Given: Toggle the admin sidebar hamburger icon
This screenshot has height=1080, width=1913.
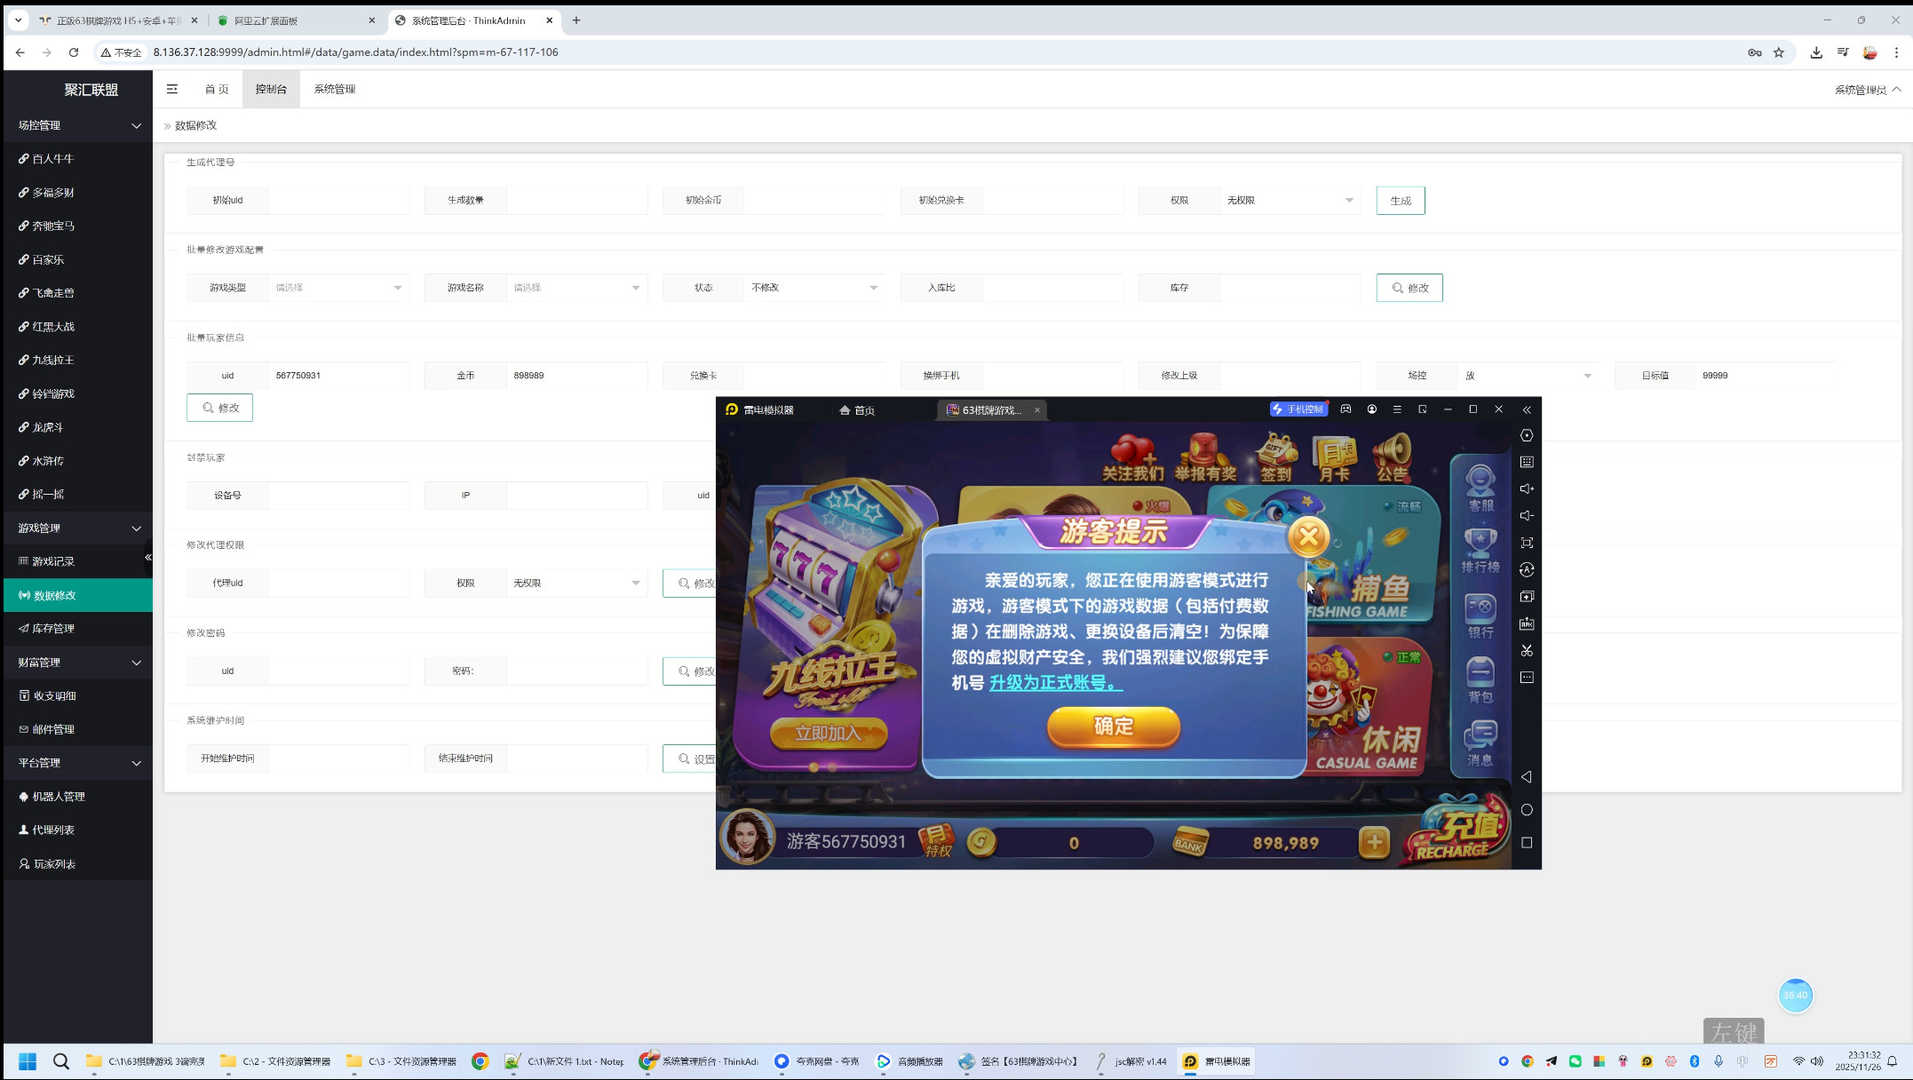Looking at the screenshot, I should [172, 89].
